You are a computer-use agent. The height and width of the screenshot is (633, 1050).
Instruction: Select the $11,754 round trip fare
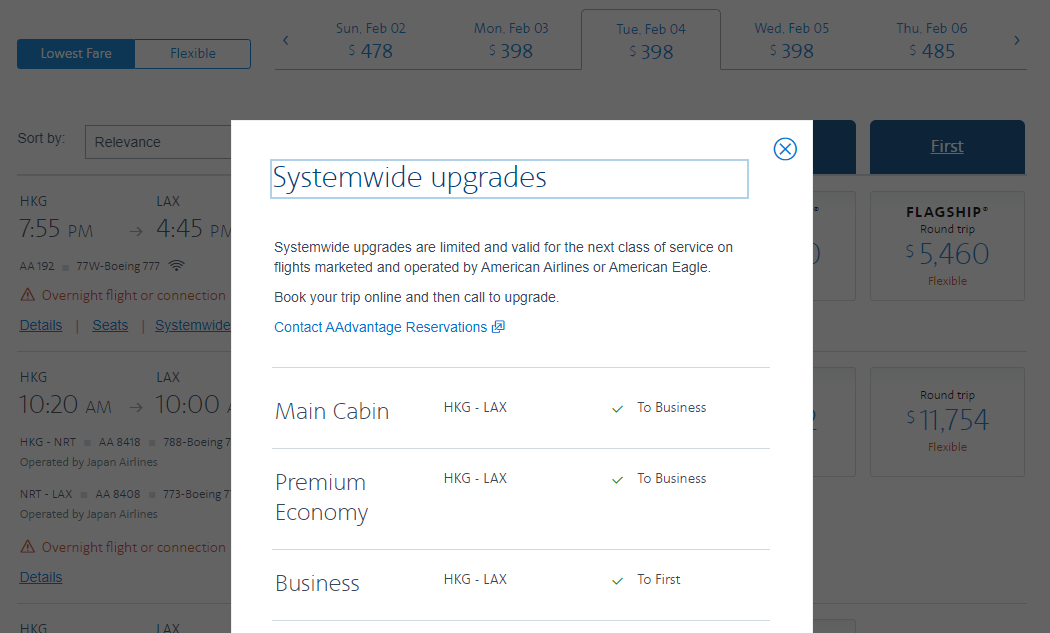(946, 420)
